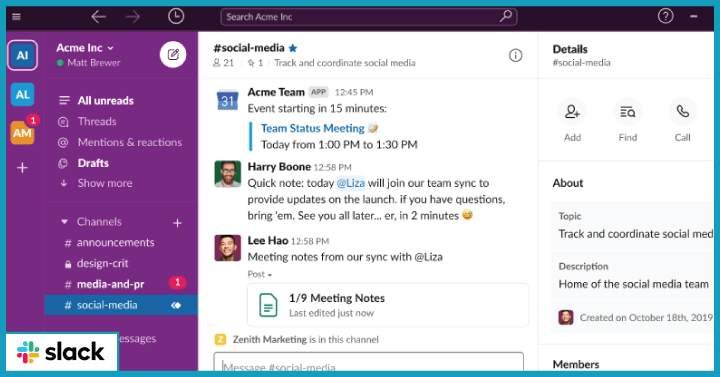The width and height of the screenshot is (720, 377).
Task: Open the Team Status Meeting link
Action: [313, 128]
